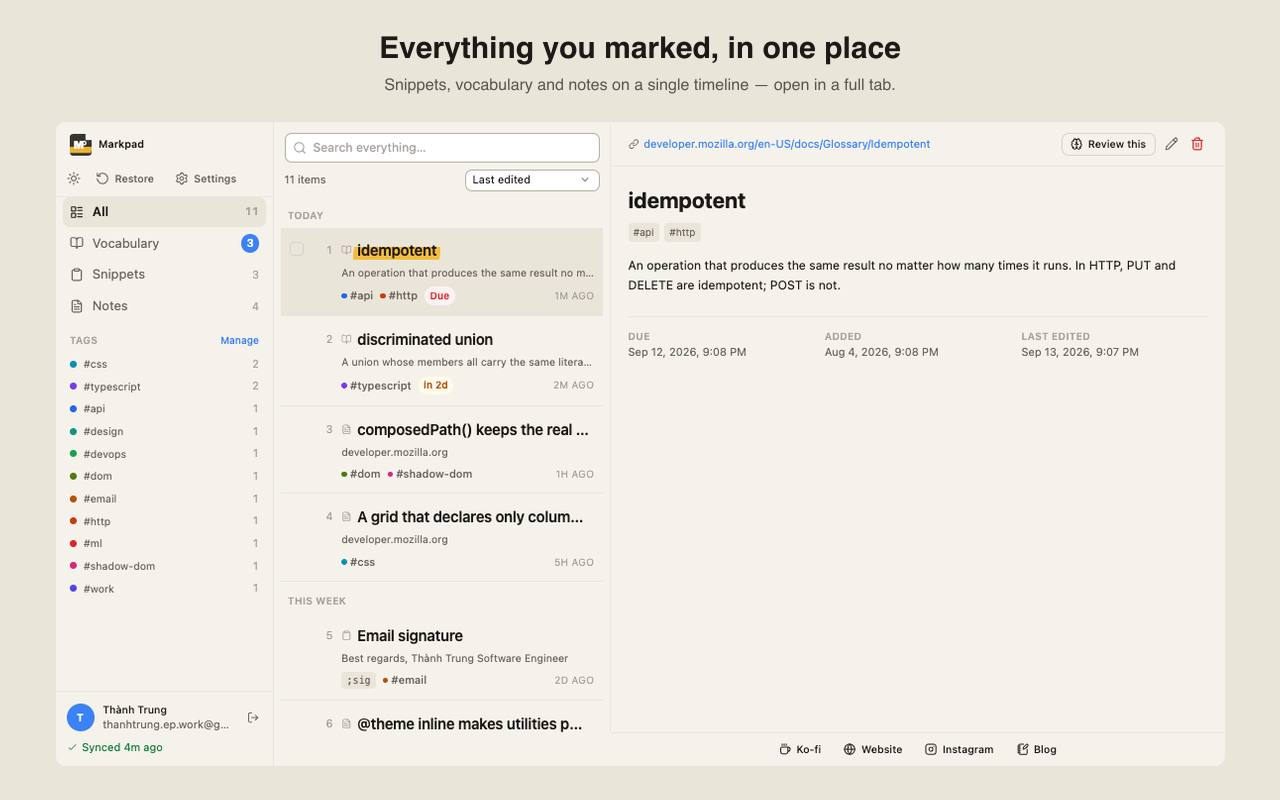Screen dimensions: 1280x800
Task: Open the composedPath() note
Action: (442, 451)
